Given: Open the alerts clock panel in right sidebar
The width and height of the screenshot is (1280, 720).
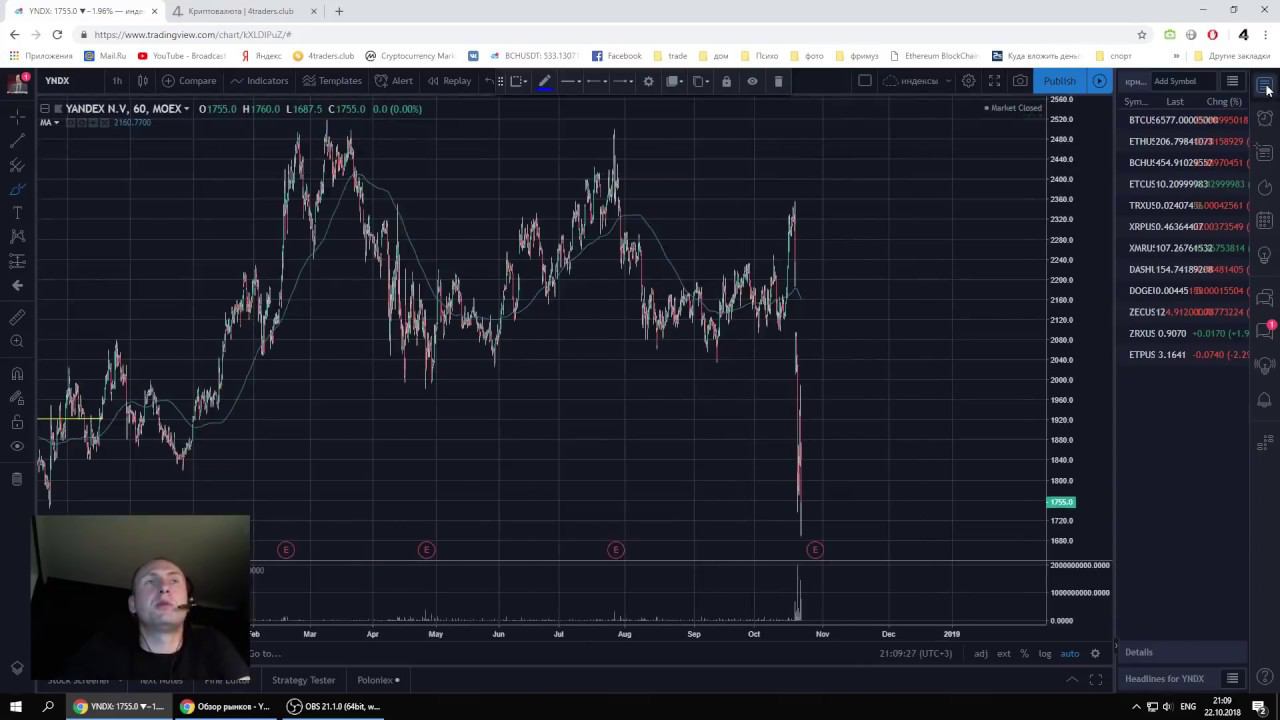Looking at the screenshot, I should coord(1265,118).
